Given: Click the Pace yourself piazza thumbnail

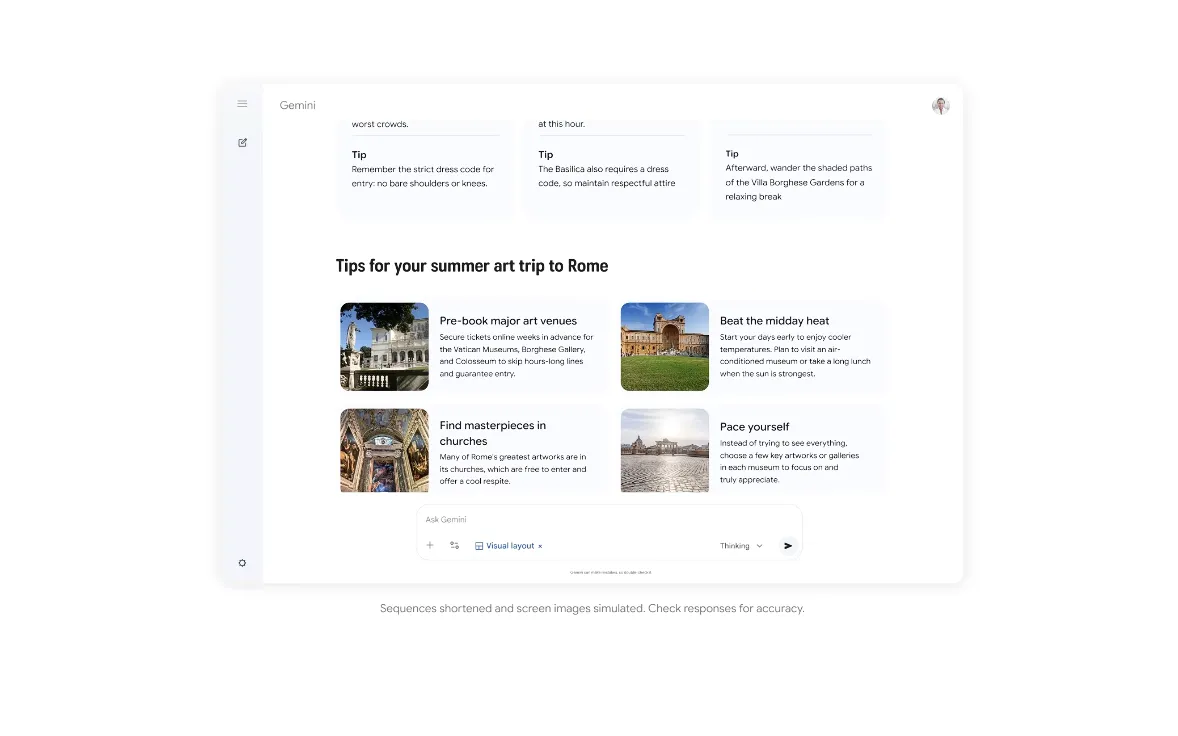Looking at the screenshot, I should click(x=664, y=450).
